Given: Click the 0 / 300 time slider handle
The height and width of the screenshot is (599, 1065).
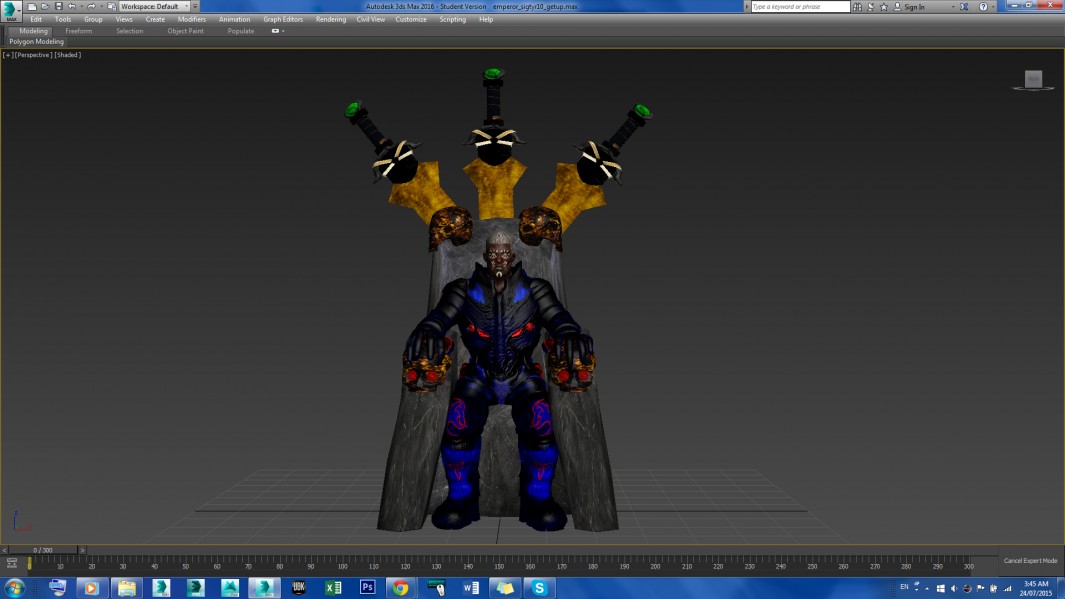Looking at the screenshot, I should (x=43, y=550).
